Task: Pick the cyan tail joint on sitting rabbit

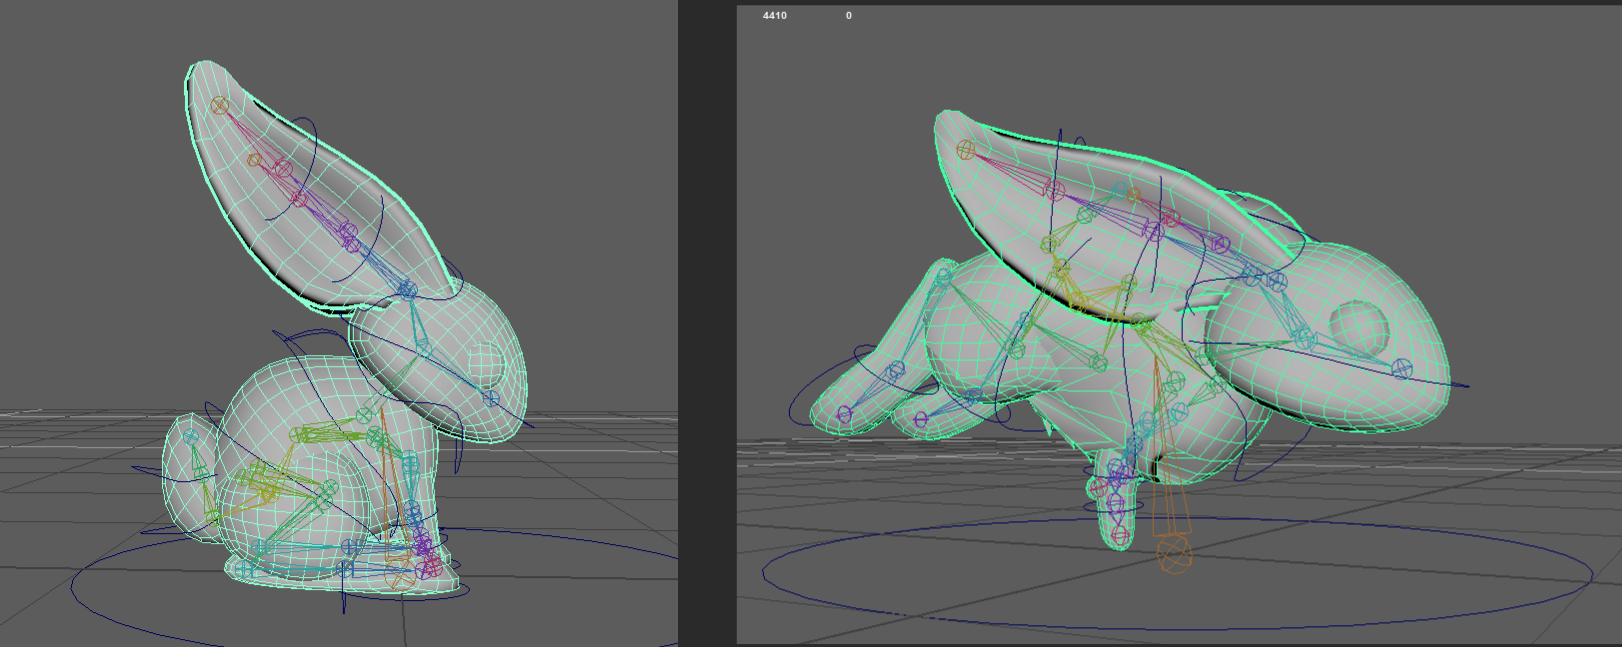Action: (191, 436)
